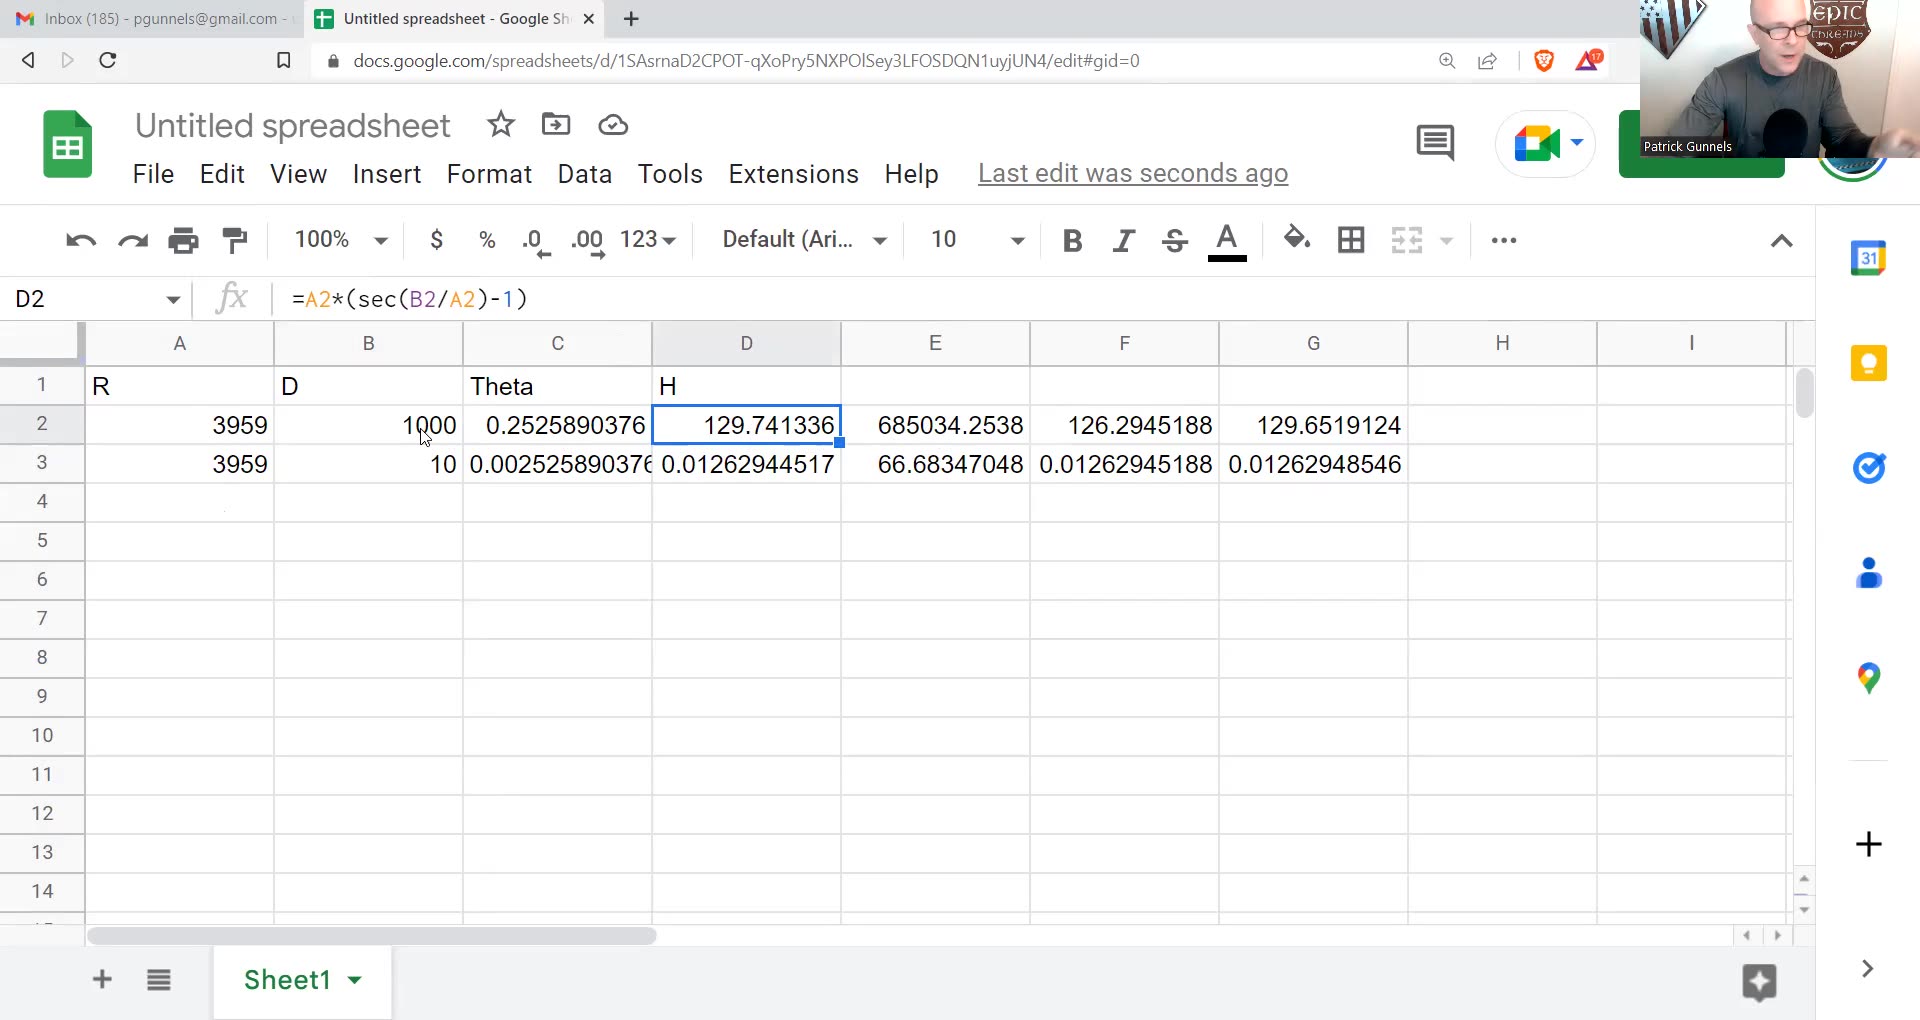
Task: Open the Extensions menu
Action: point(793,174)
